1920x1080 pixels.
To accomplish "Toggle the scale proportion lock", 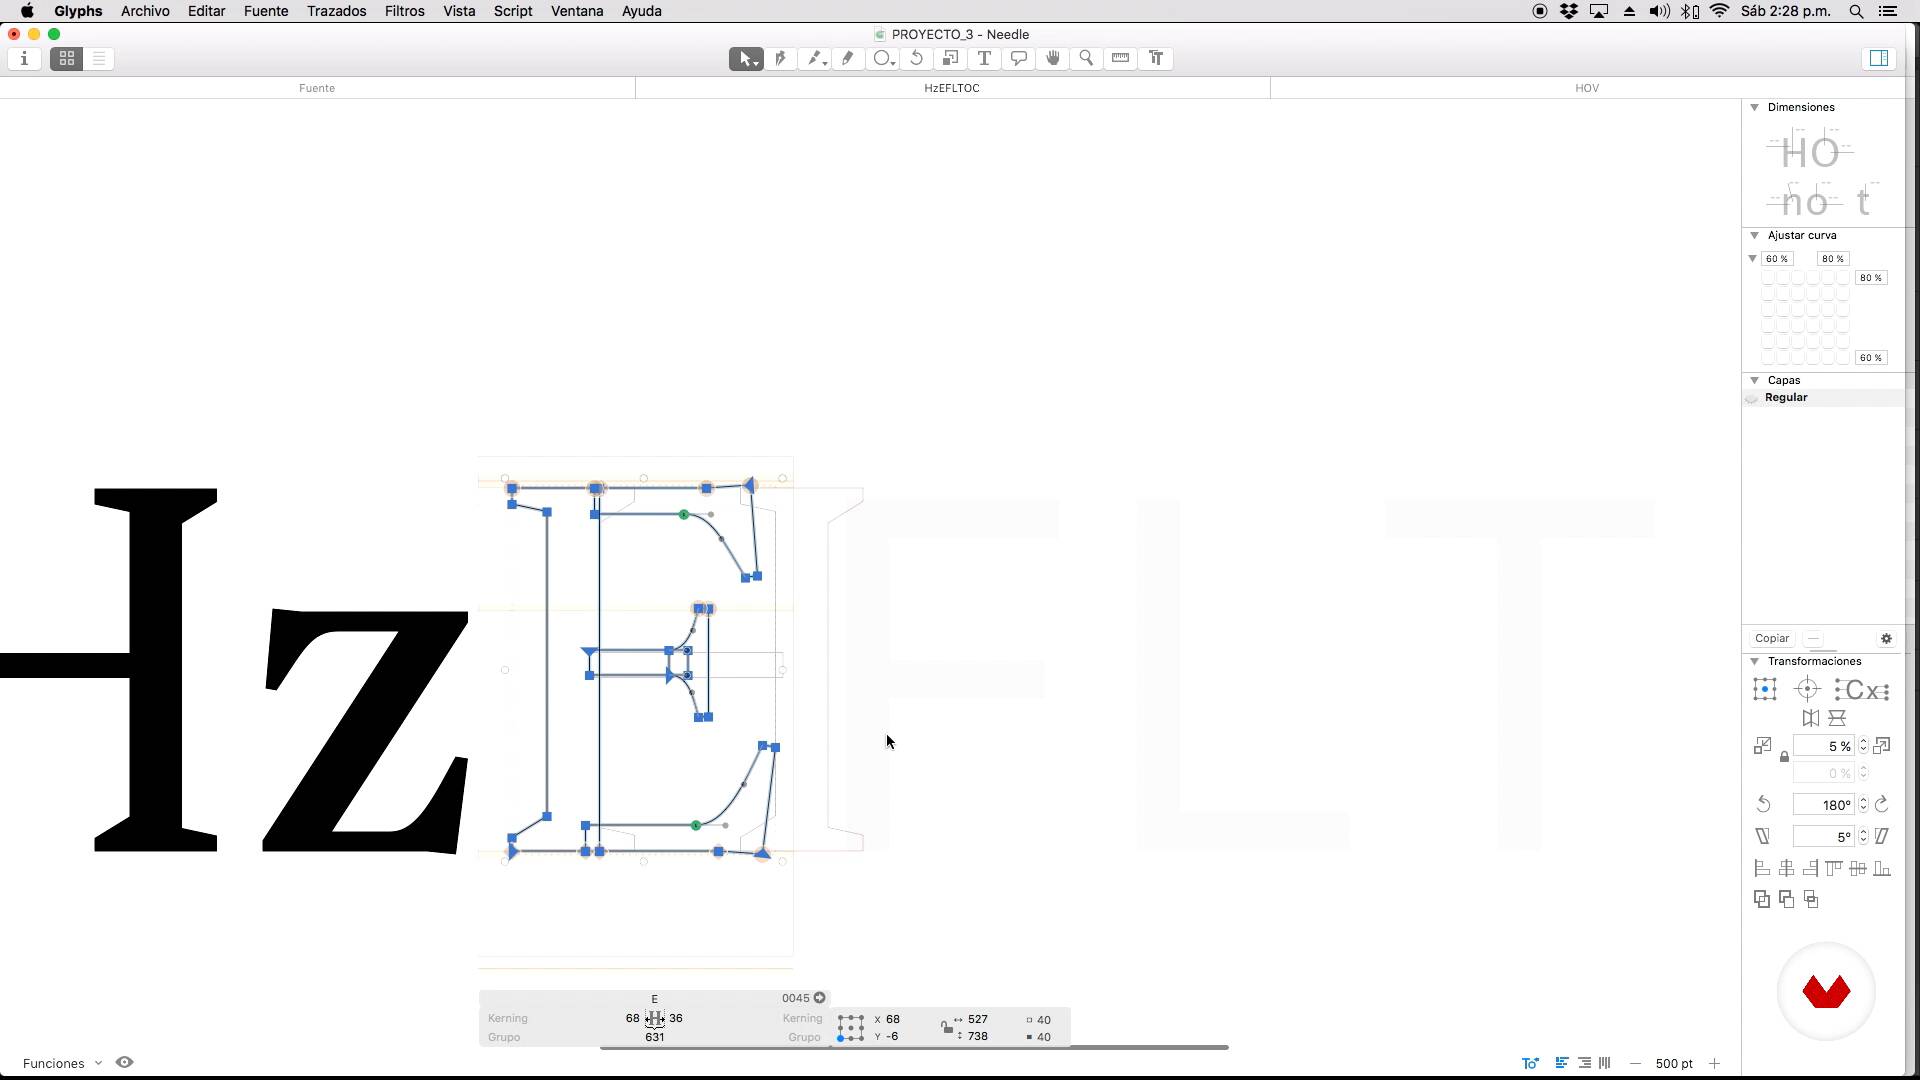I will (1784, 757).
